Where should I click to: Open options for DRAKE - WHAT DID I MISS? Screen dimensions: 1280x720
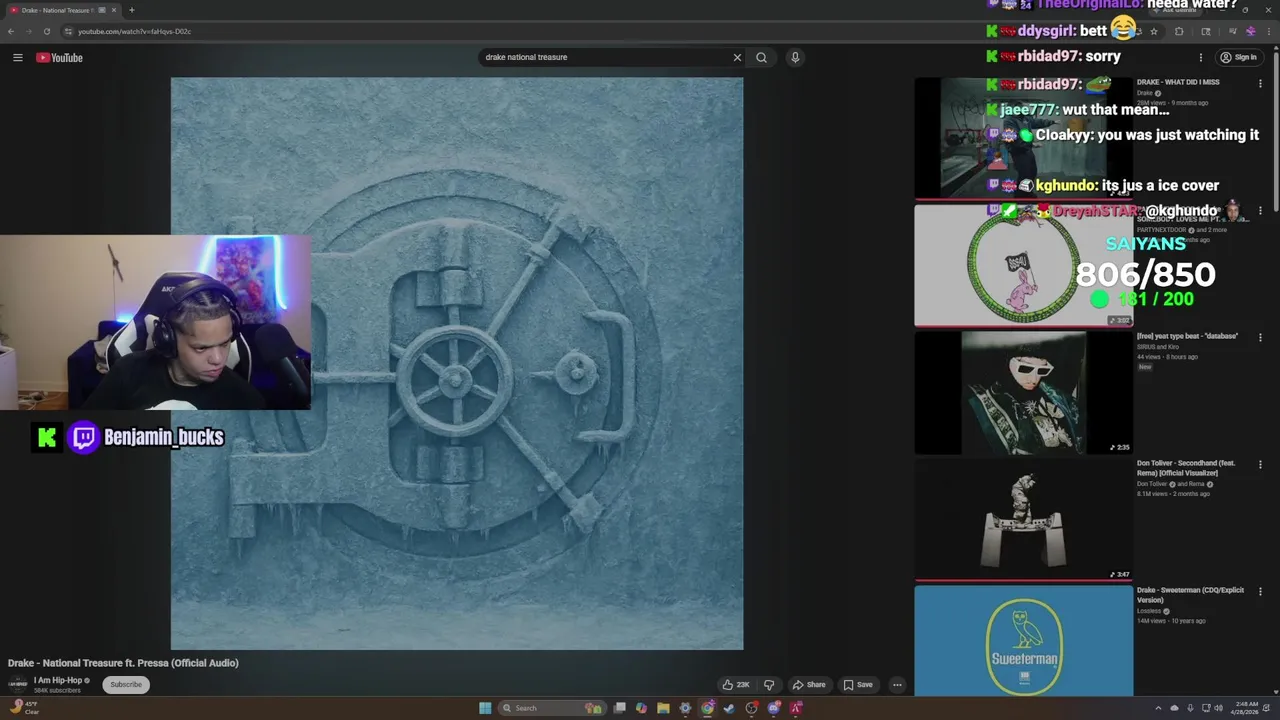(1260, 83)
